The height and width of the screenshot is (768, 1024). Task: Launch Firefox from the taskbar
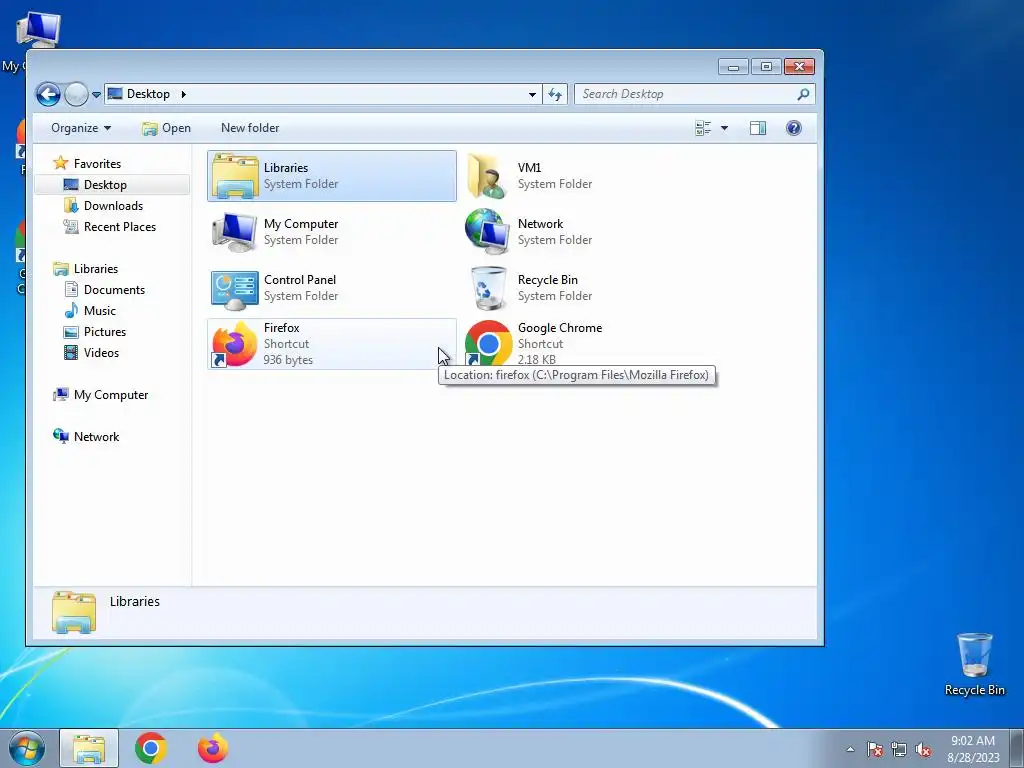point(213,748)
